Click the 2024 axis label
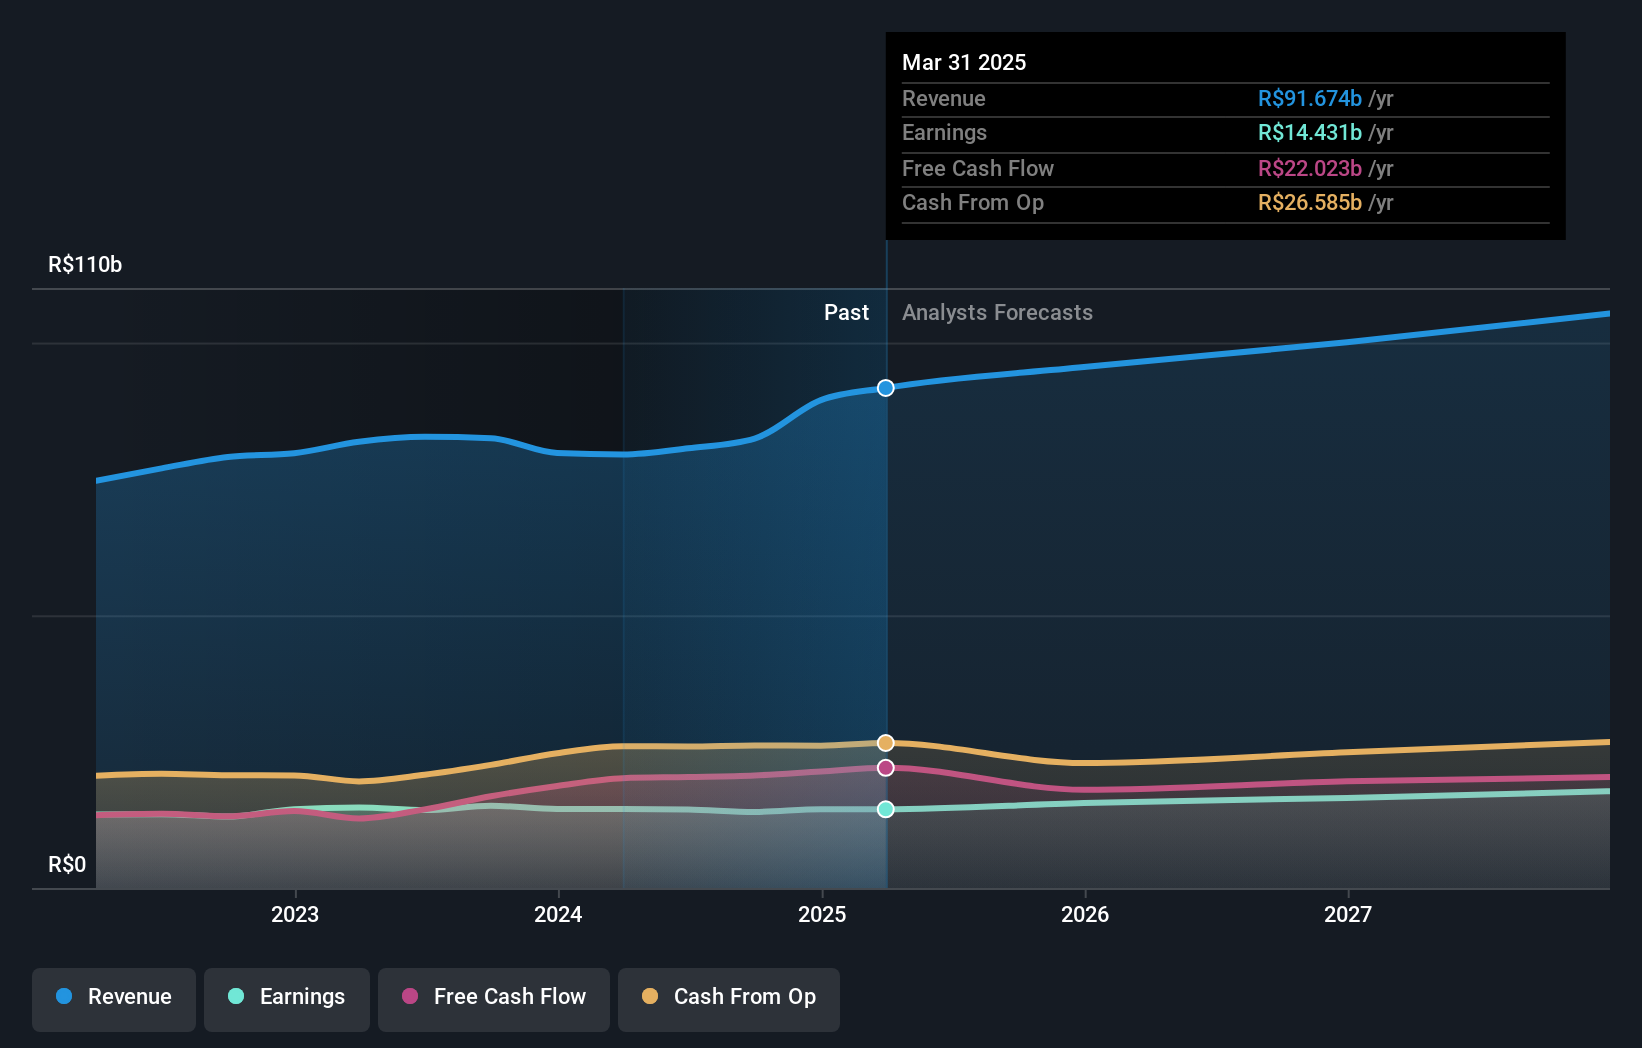The width and height of the screenshot is (1642, 1048). (x=558, y=914)
